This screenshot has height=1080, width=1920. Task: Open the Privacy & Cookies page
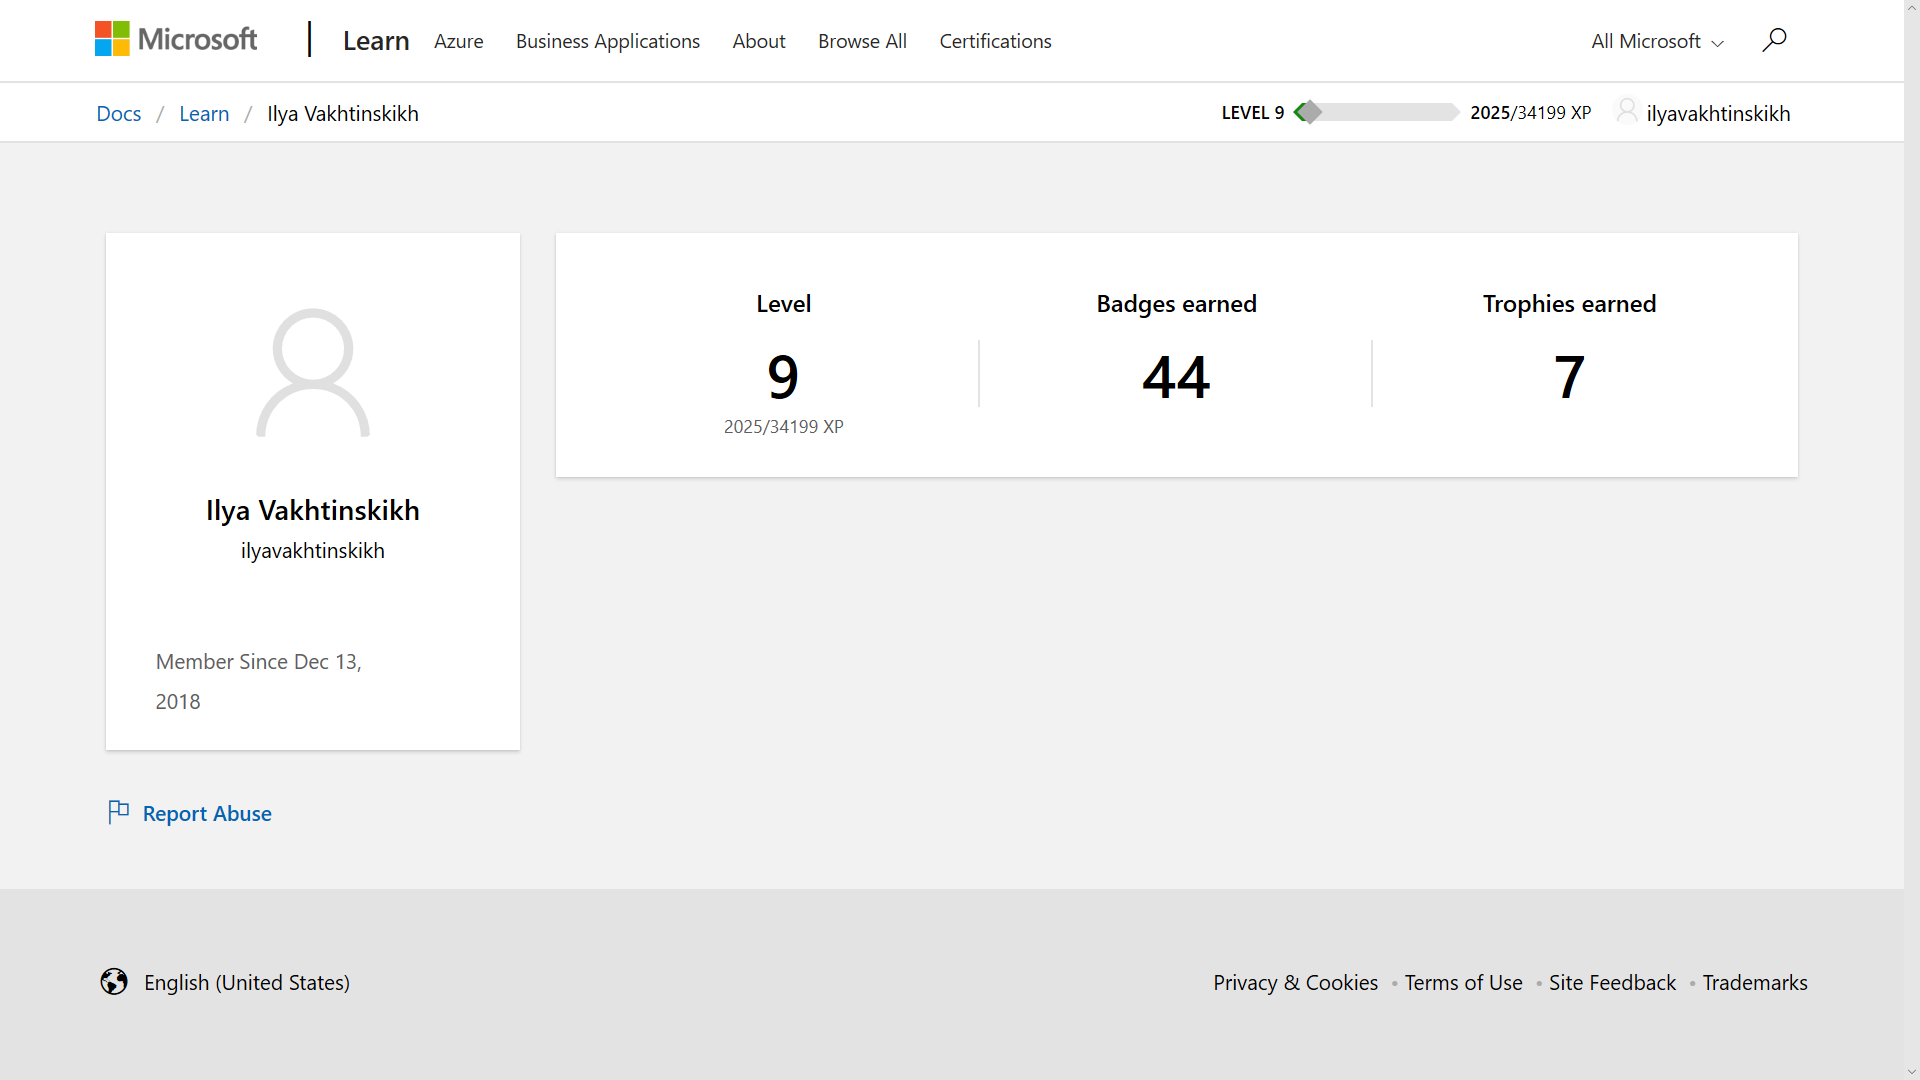[1295, 982]
